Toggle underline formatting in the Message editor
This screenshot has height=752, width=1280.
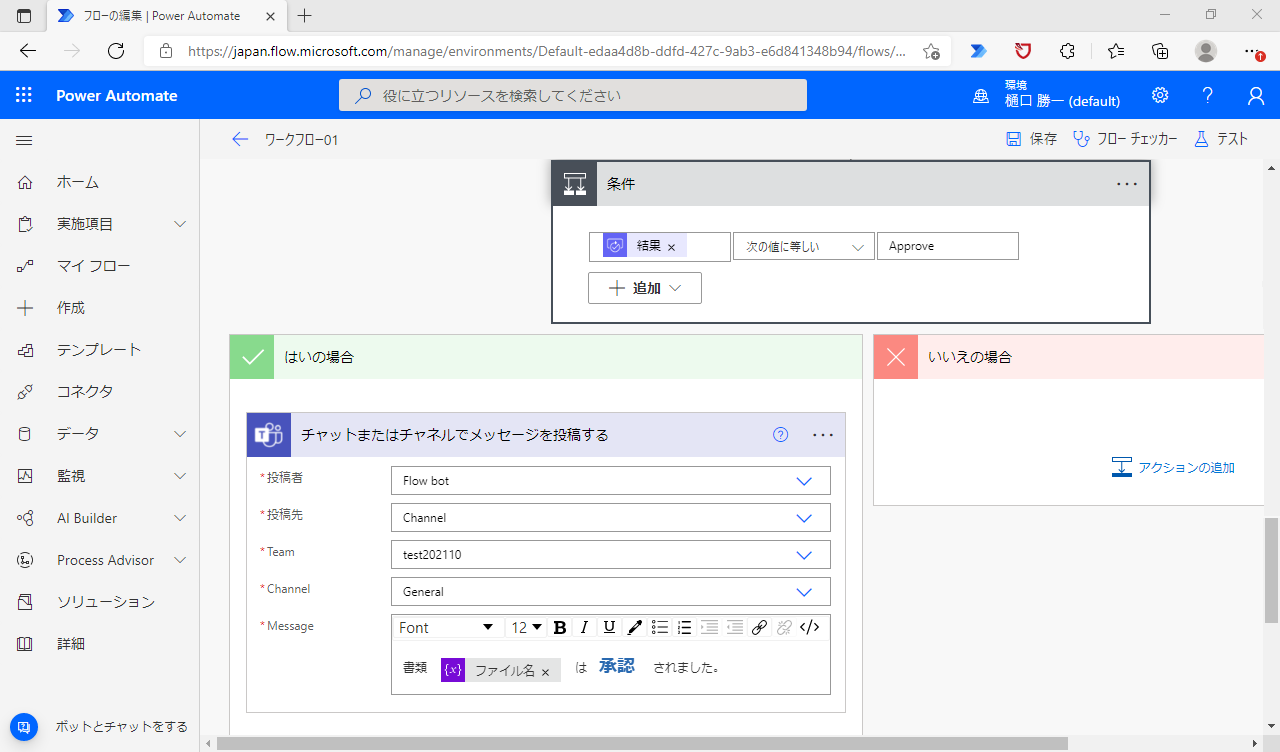pyautogui.click(x=609, y=627)
